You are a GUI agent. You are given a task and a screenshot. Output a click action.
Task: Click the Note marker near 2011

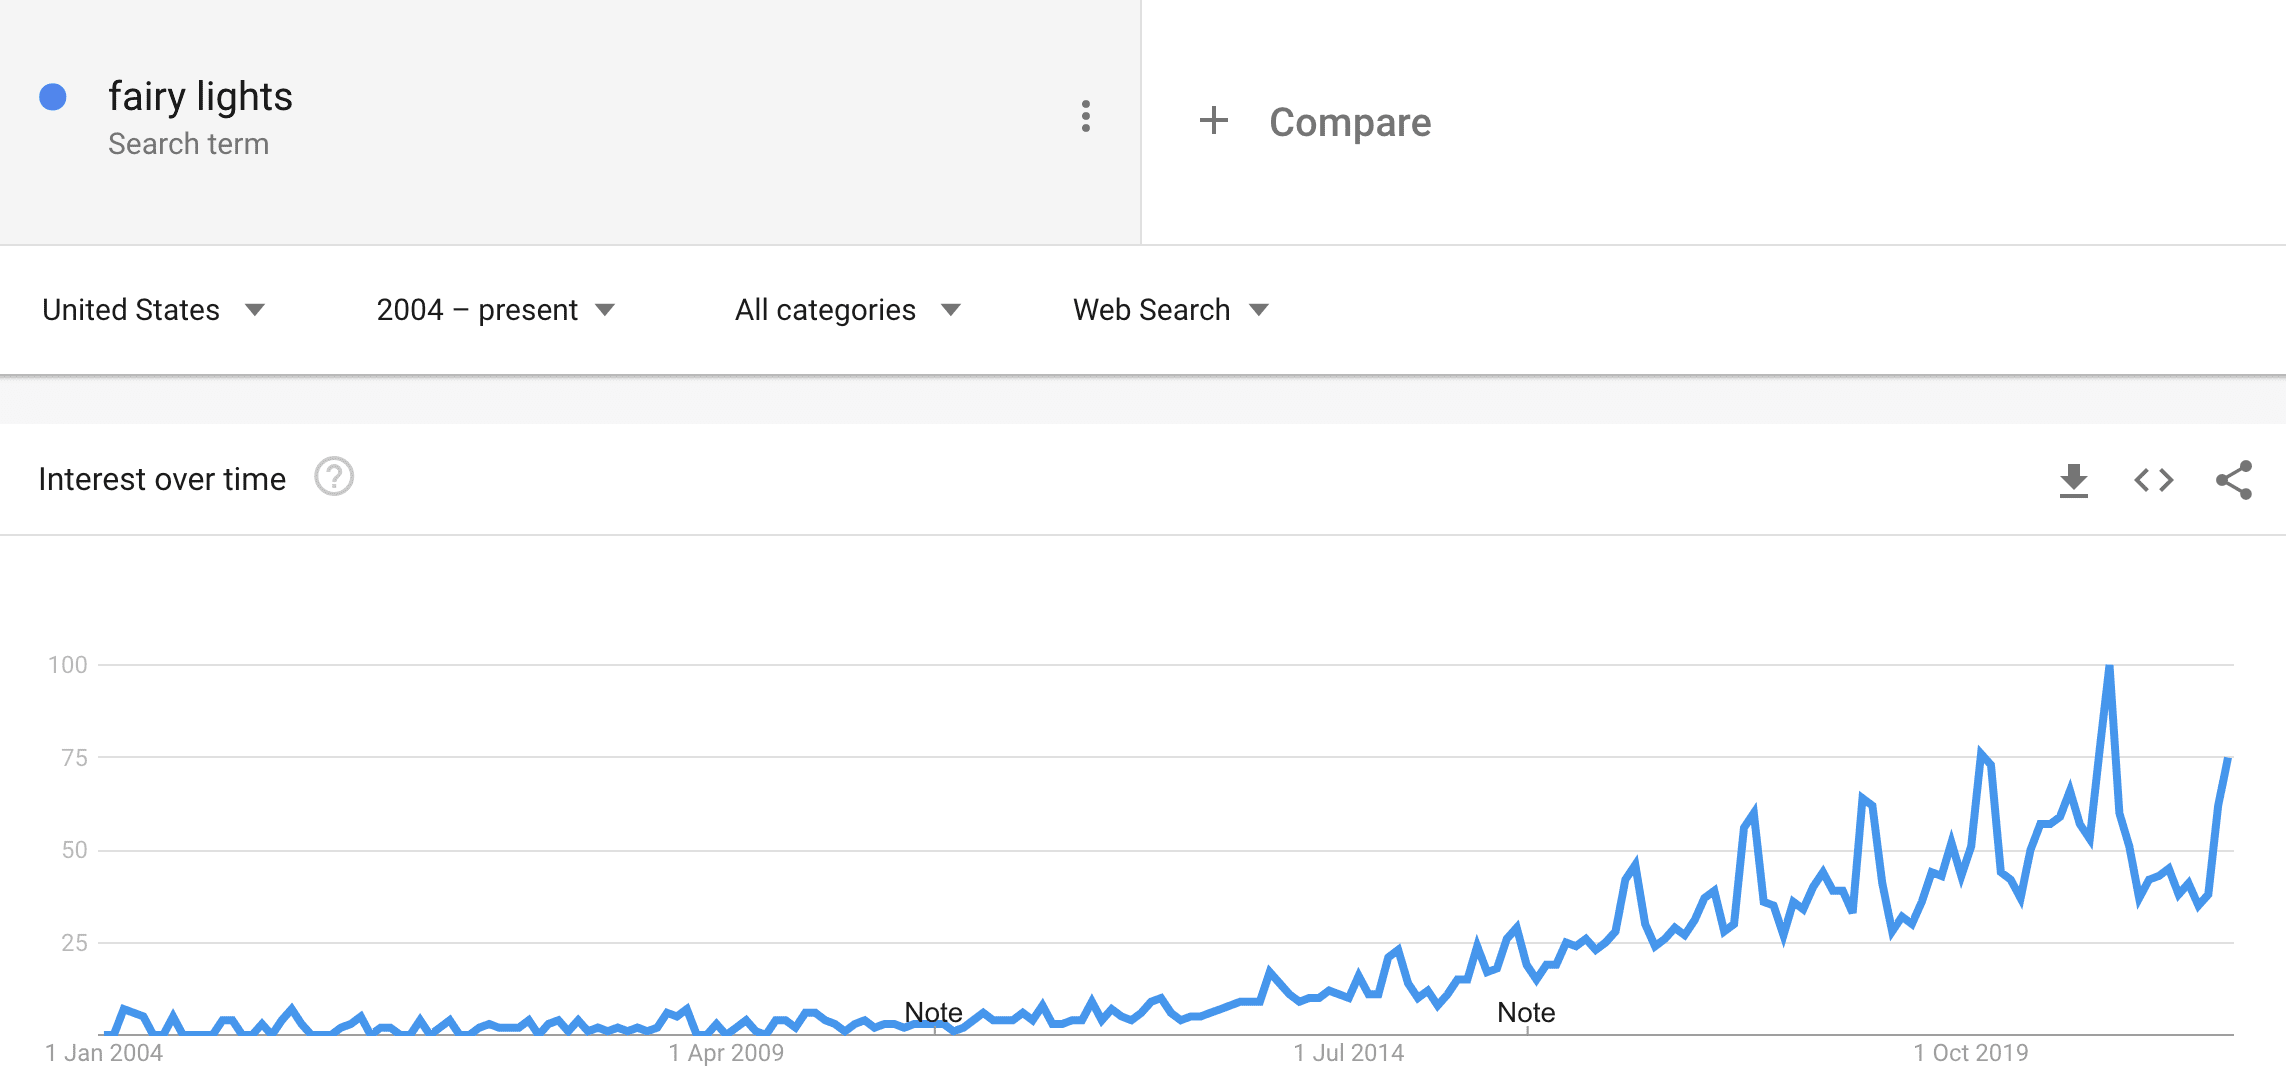(x=933, y=1012)
